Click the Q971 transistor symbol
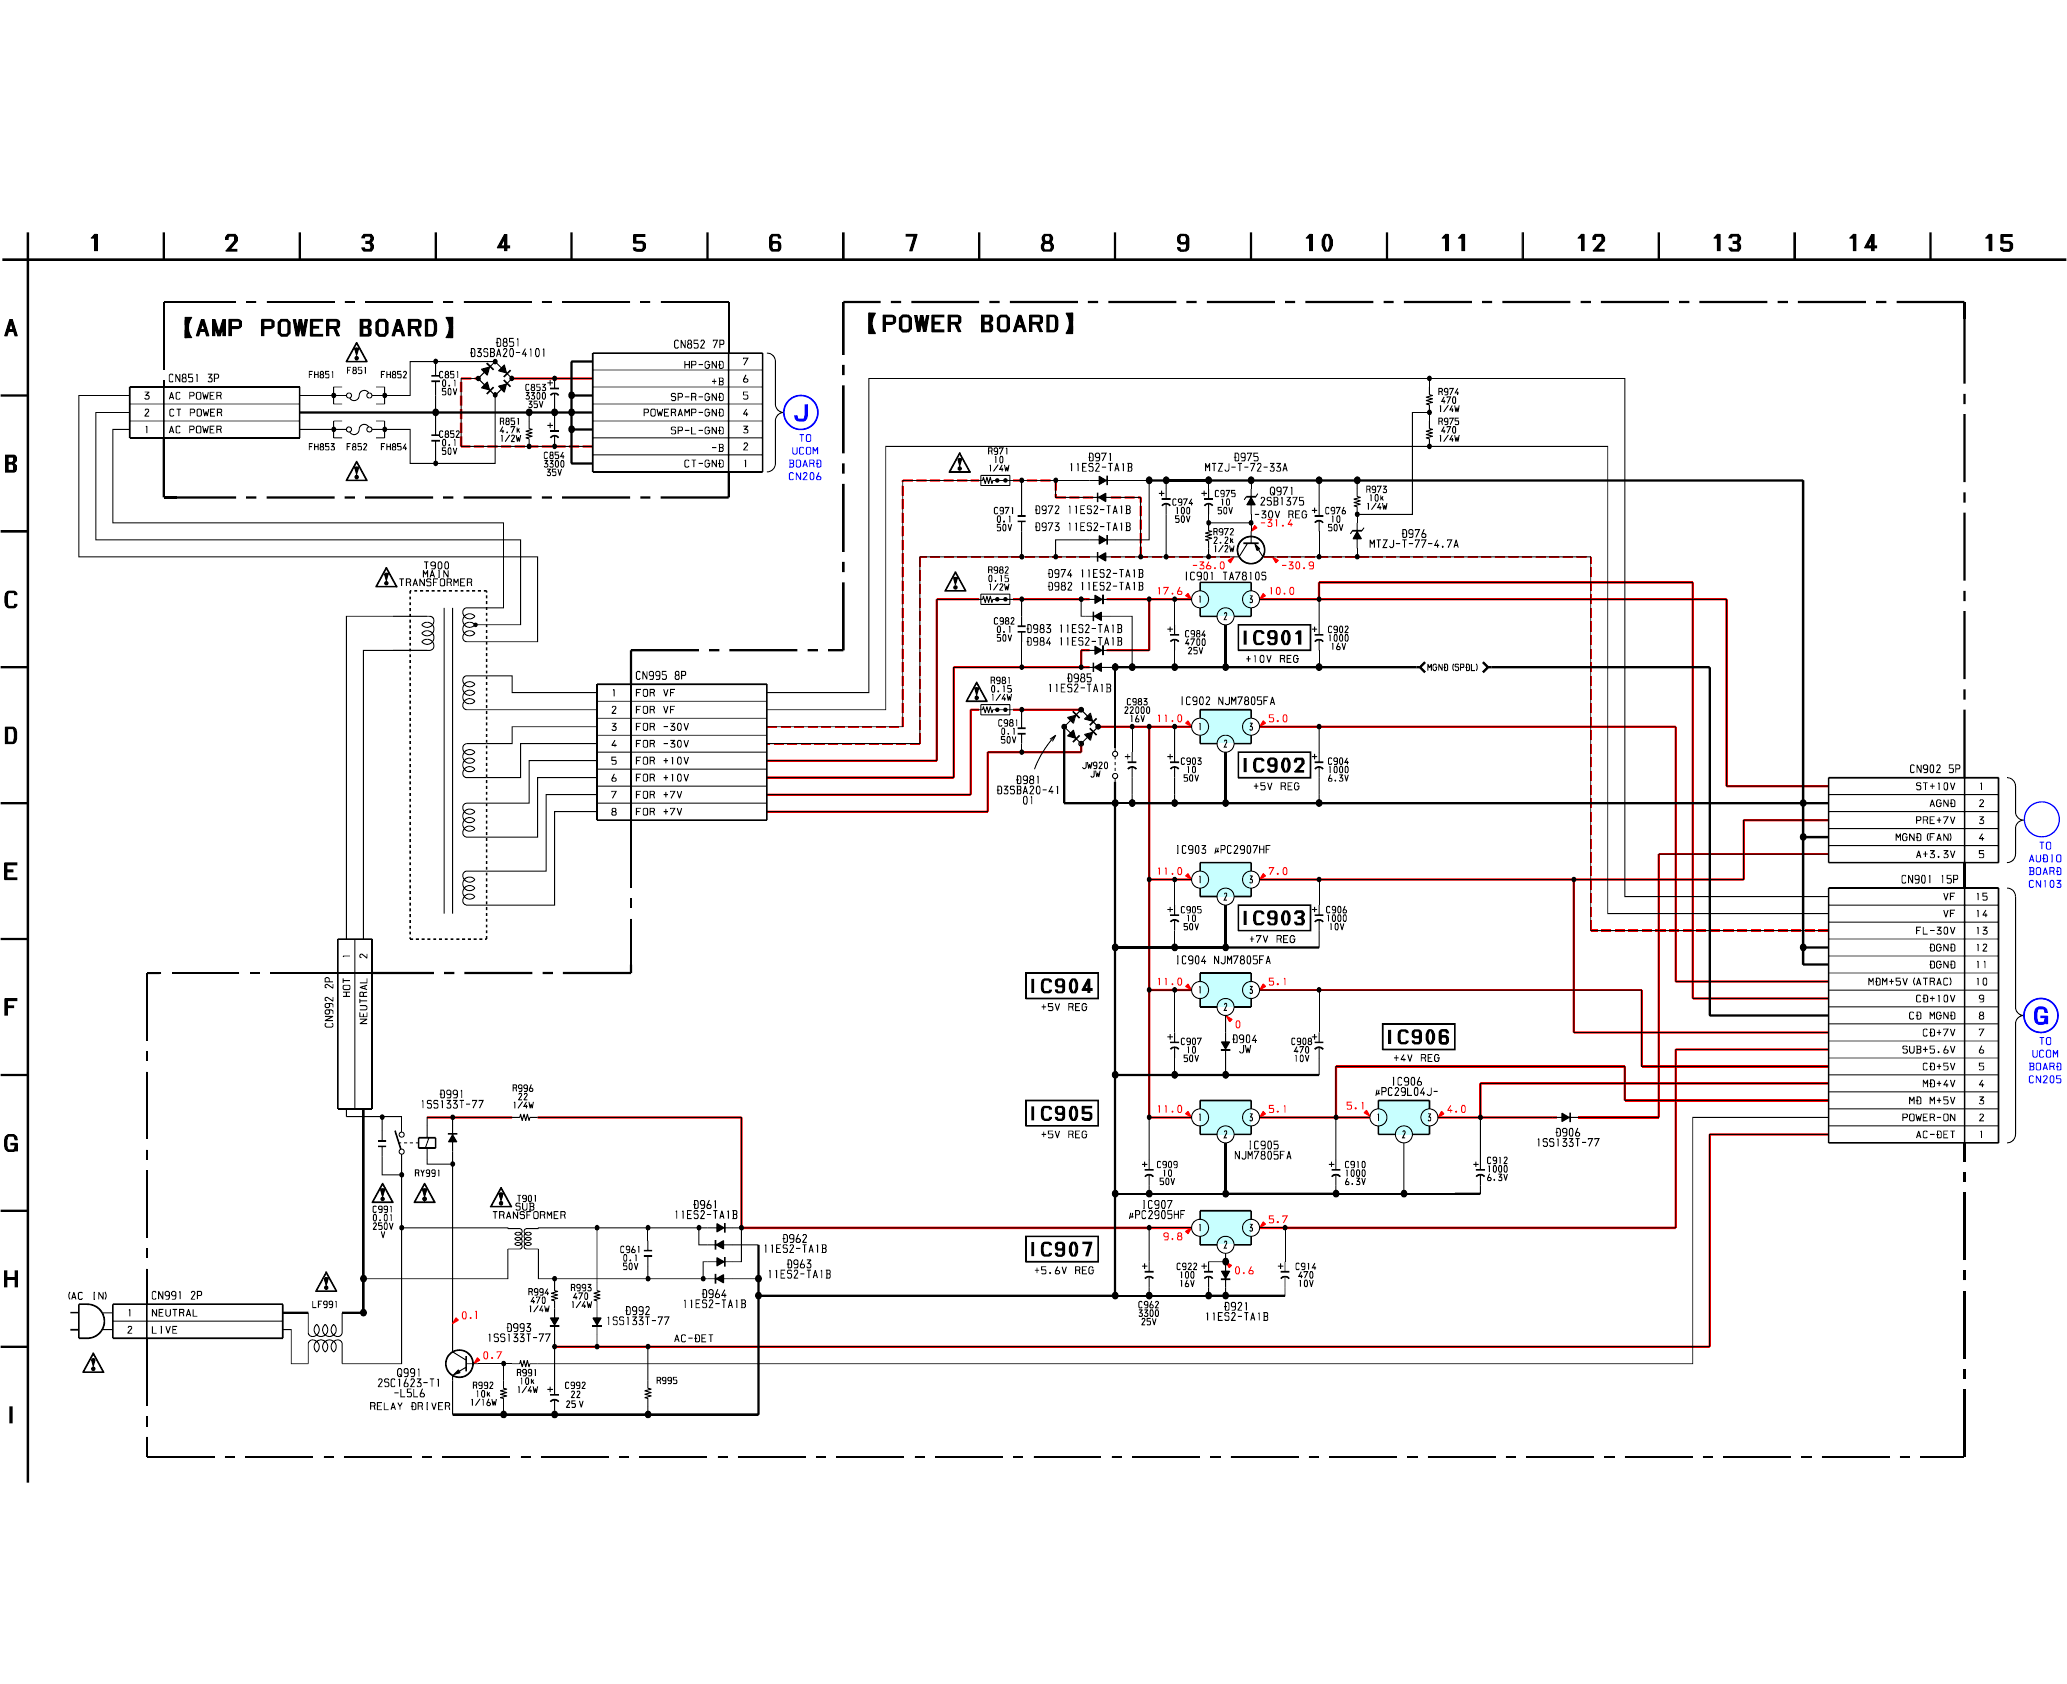Image resolution: width=2067 pixels, height=1684 pixels. 1251,549
